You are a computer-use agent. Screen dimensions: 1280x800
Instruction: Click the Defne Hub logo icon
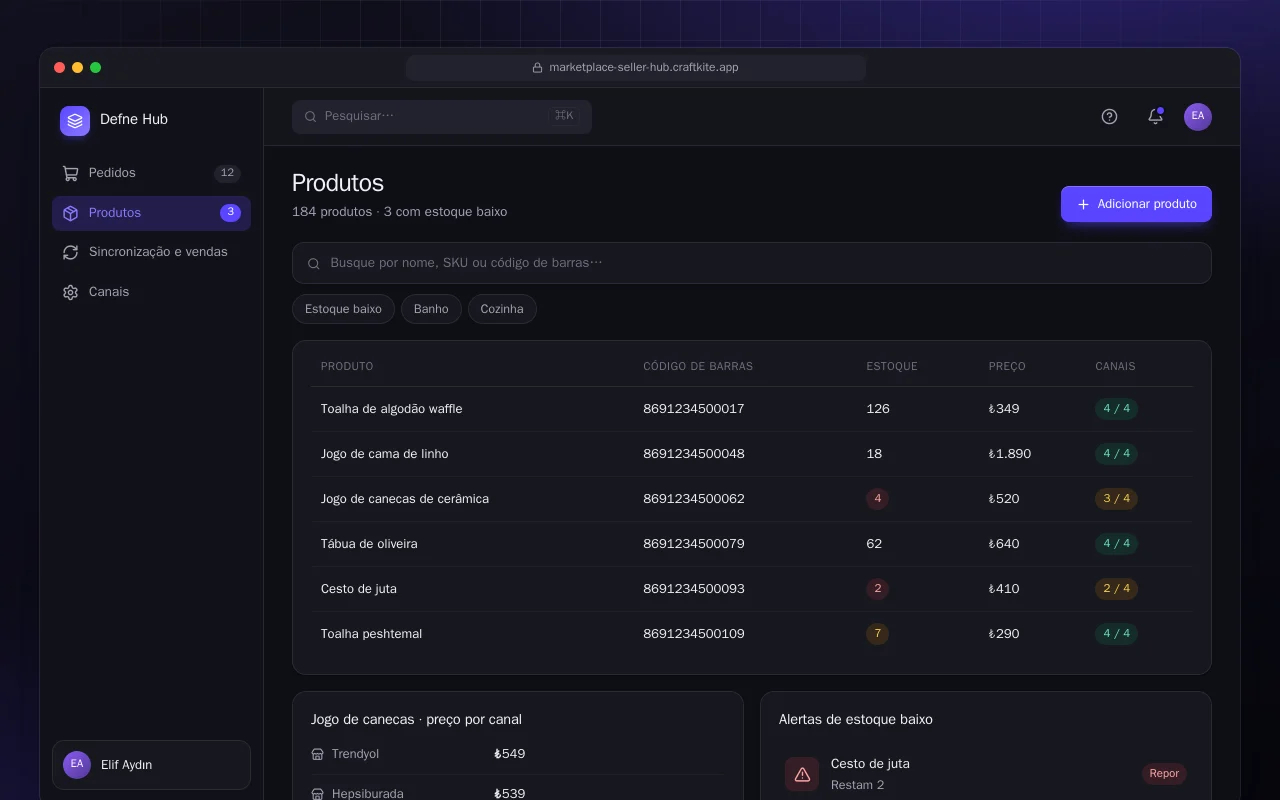point(75,121)
